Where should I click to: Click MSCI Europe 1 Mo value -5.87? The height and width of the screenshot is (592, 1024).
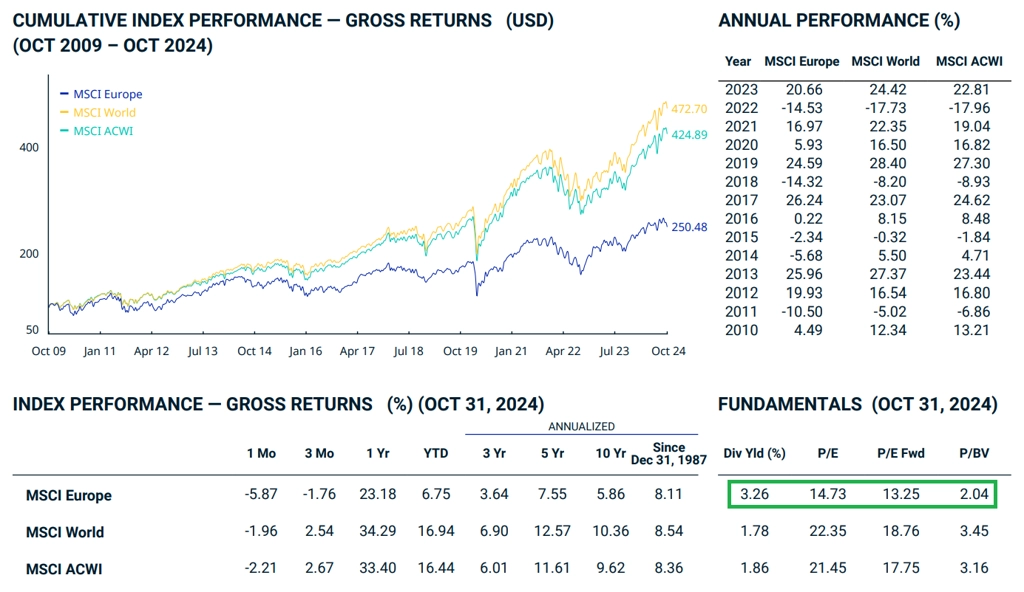261,495
